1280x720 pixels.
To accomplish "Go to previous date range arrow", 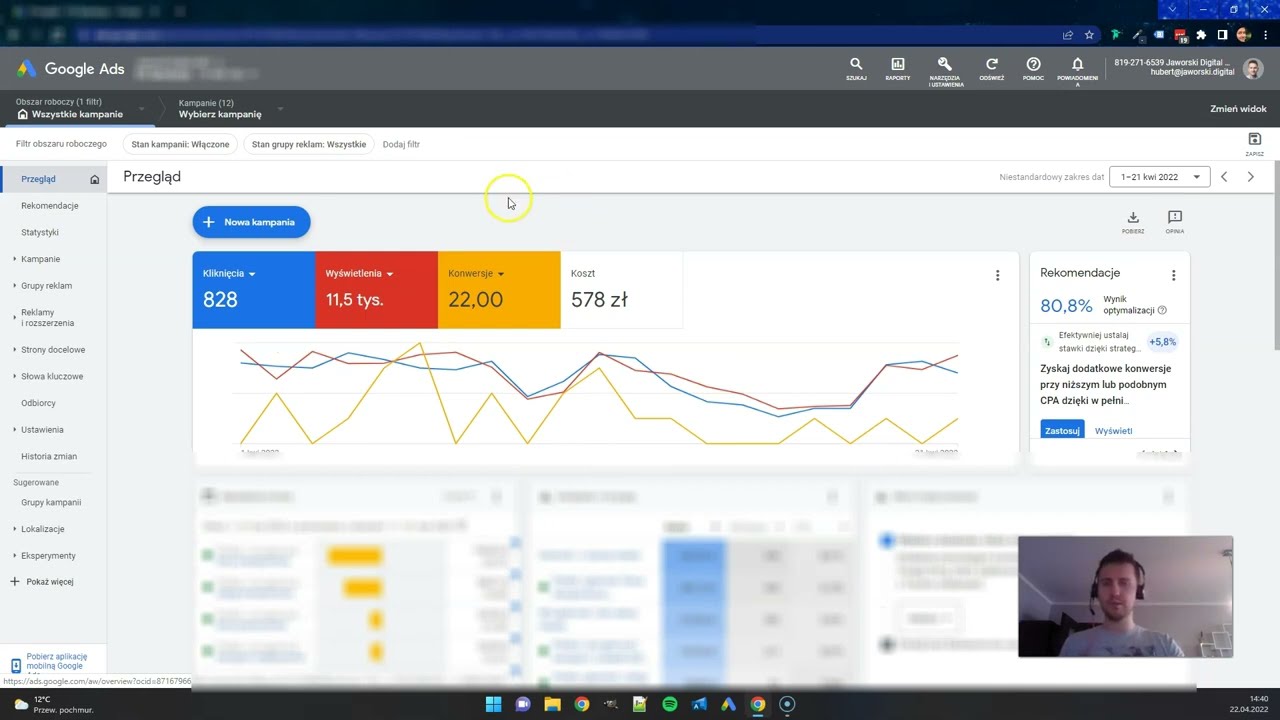I will (1224, 177).
